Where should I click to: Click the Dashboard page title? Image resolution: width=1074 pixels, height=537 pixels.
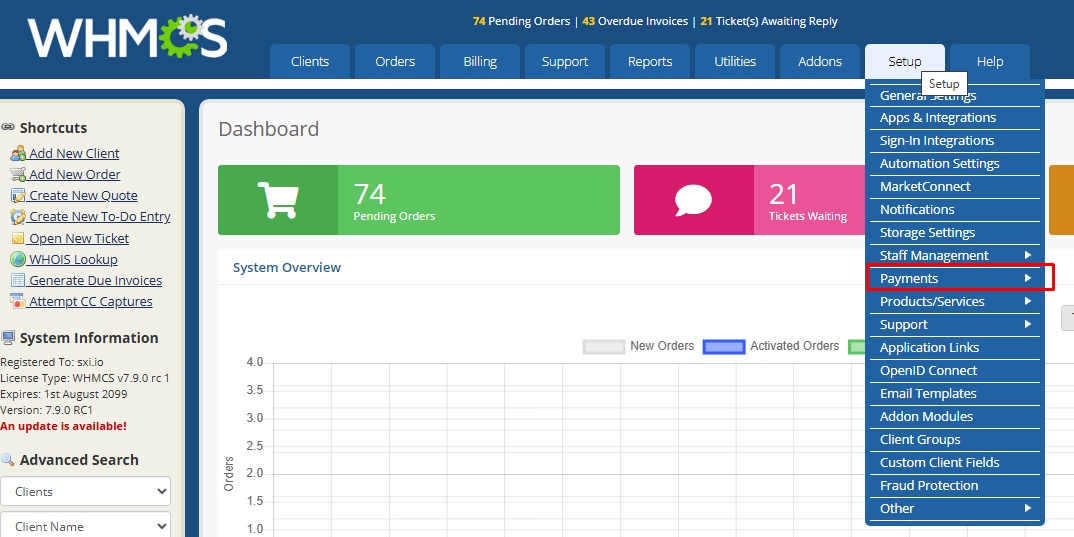[268, 129]
